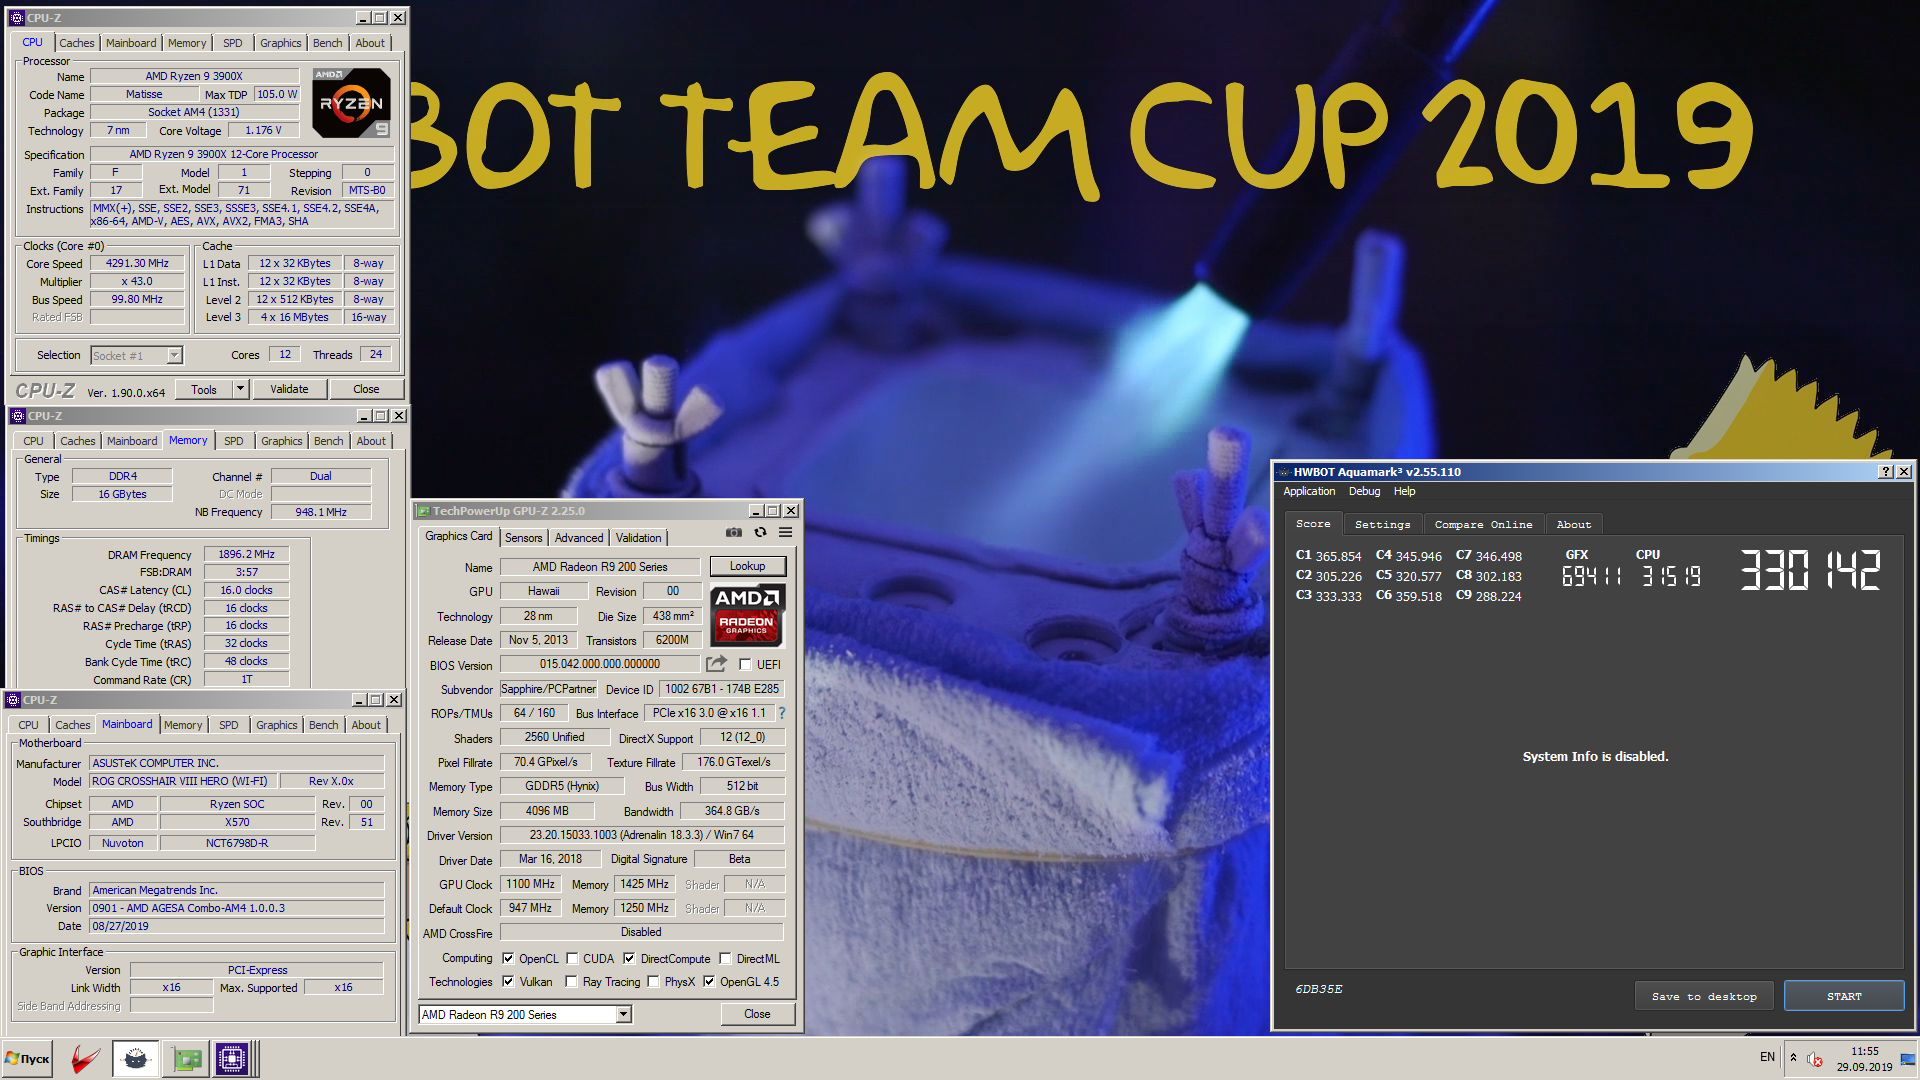Click the EN language indicator
Image resolution: width=1920 pixels, height=1080 pixels.
click(x=1767, y=1057)
